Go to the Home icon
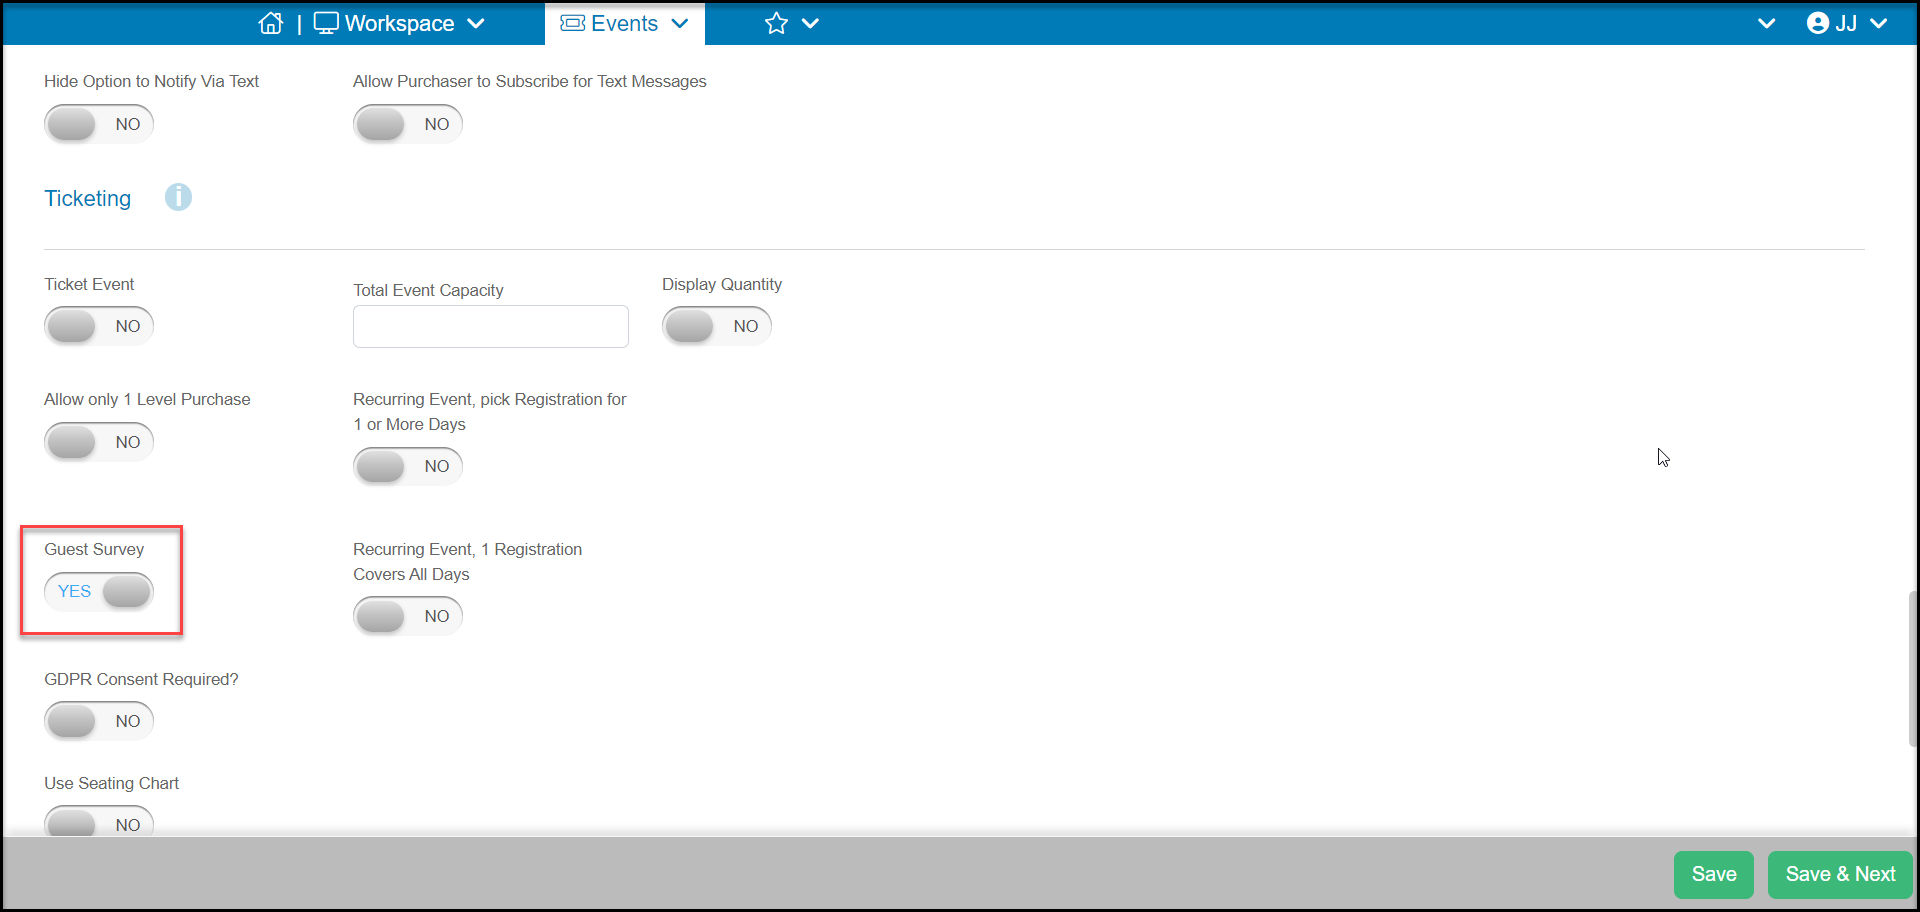1920x912 pixels. point(271,23)
